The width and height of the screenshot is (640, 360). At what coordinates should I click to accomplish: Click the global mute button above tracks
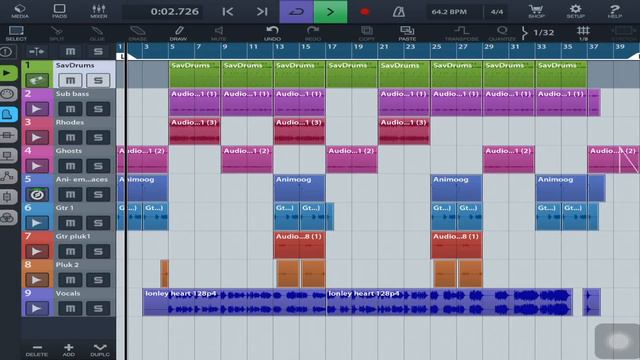[x=70, y=51]
